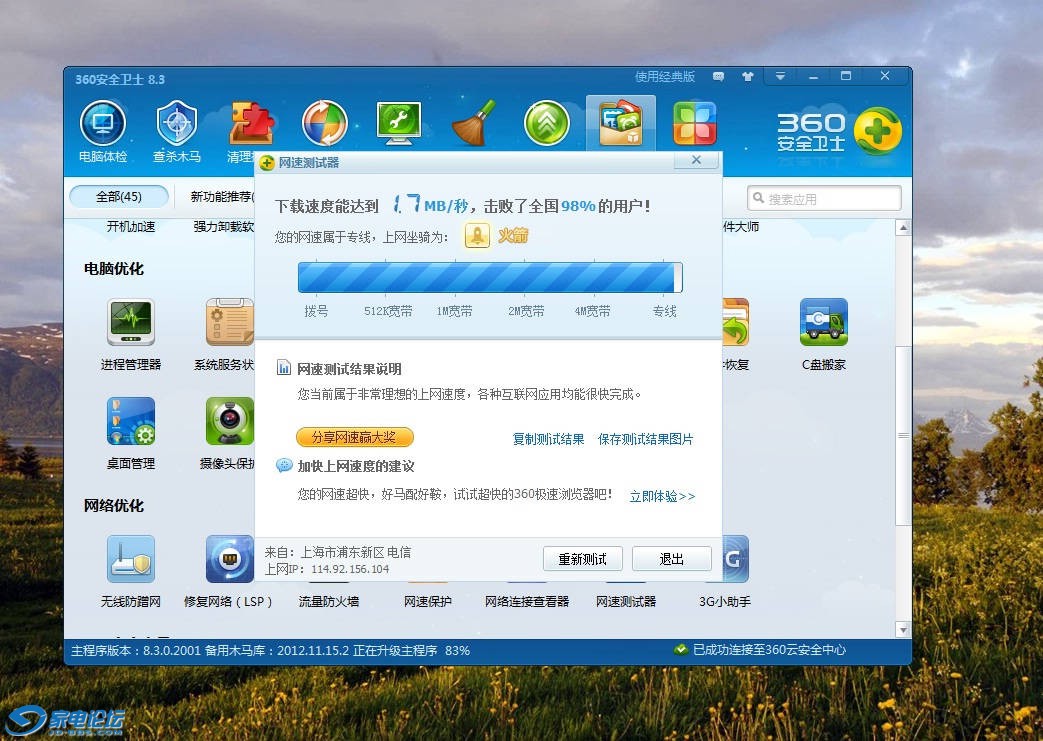Image resolution: width=1043 pixels, height=741 pixels.
Task: Click the 已成功连接至360云安全中心 status text
Action: 769,650
